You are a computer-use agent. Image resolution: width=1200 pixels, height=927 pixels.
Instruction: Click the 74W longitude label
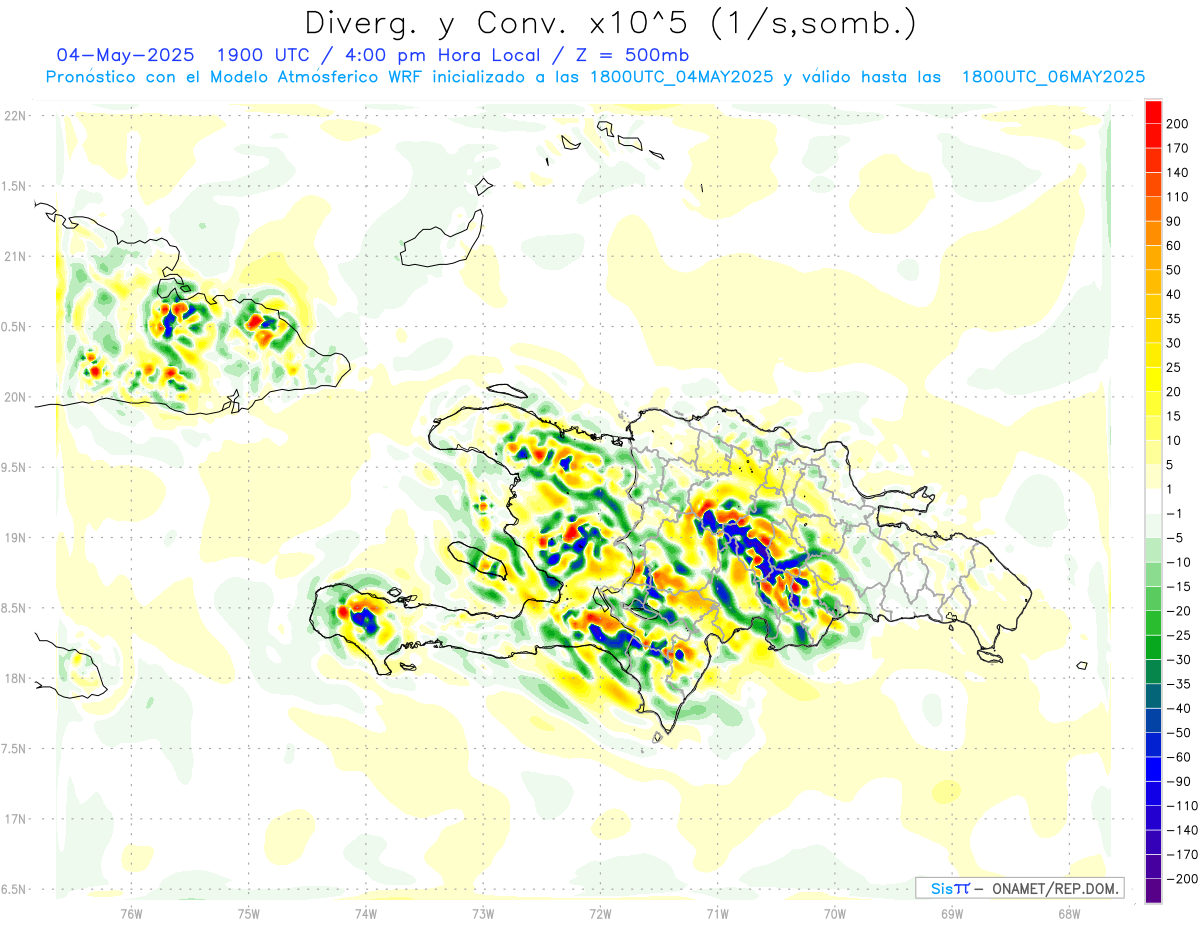coord(366,912)
